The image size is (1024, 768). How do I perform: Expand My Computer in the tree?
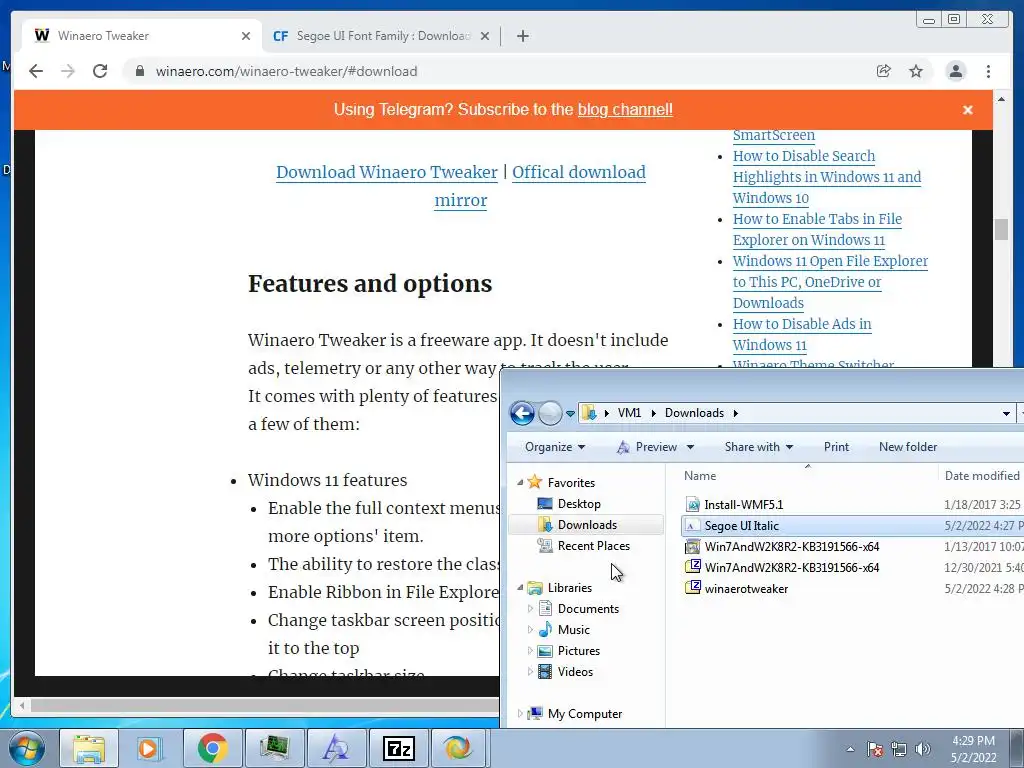click(520, 714)
